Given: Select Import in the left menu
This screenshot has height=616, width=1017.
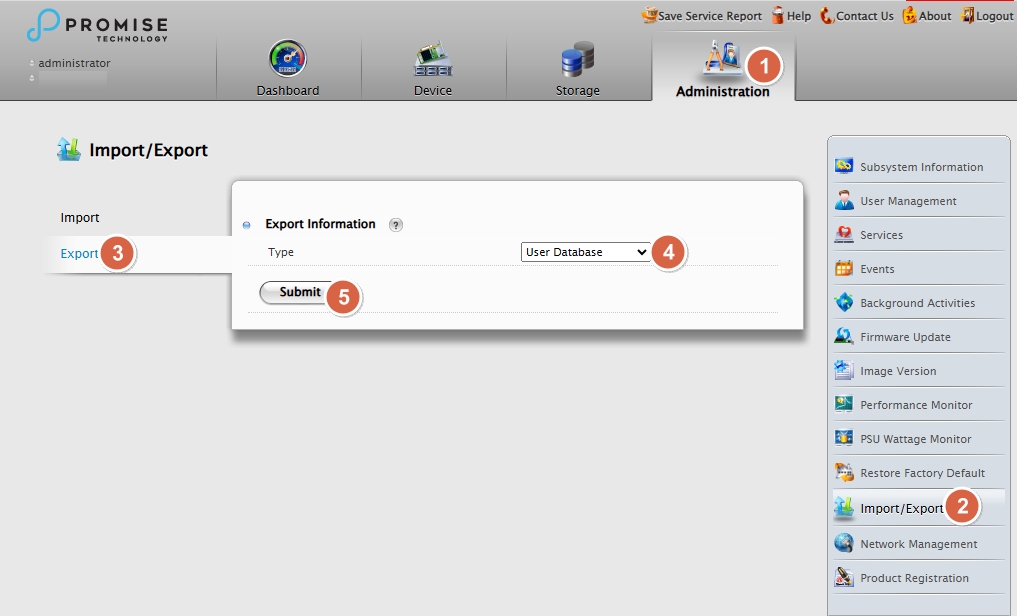Looking at the screenshot, I should 80,218.
